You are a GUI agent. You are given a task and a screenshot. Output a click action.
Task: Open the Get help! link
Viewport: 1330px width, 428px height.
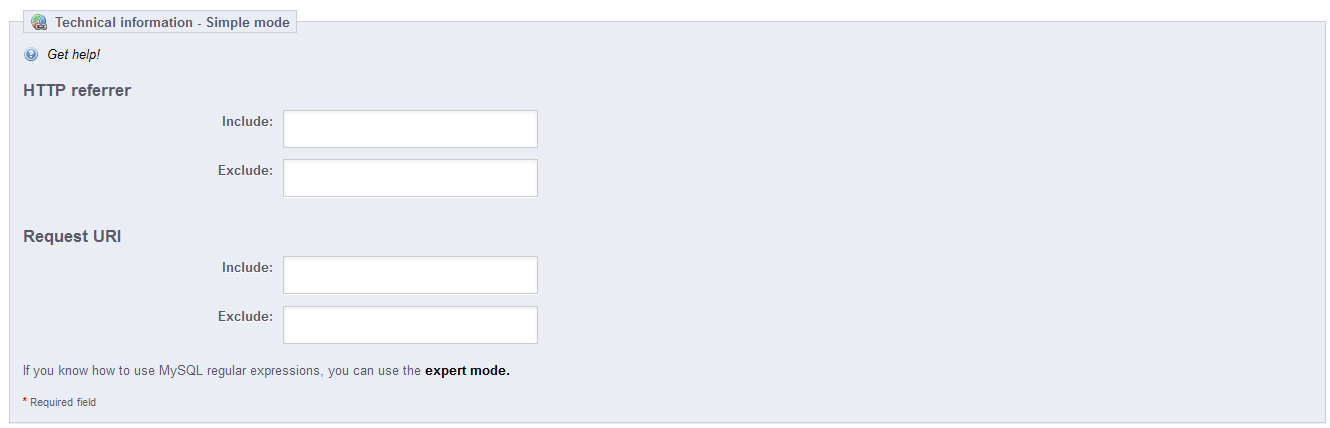[x=74, y=55]
